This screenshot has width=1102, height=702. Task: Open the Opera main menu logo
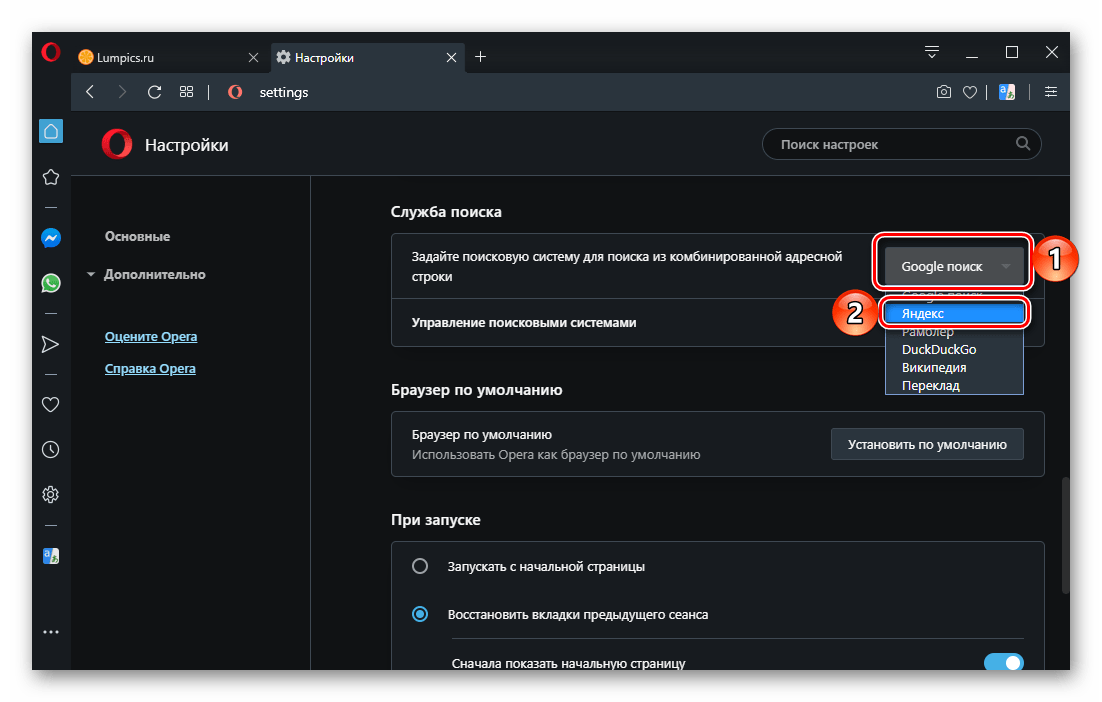tap(51, 53)
